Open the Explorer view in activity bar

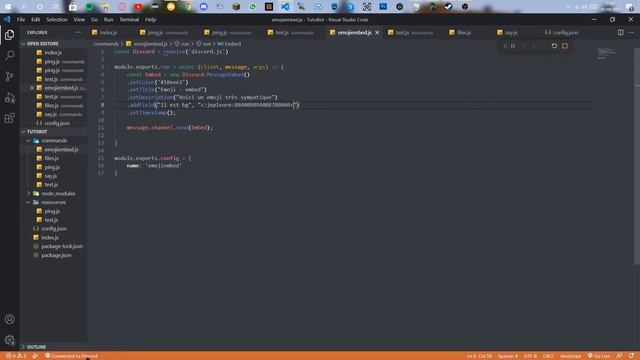point(9,35)
